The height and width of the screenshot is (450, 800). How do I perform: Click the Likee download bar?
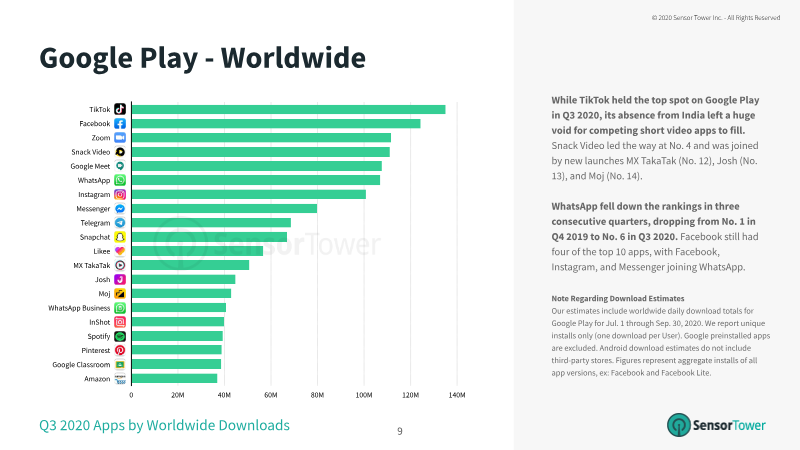pyautogui.click(x=197, y=251)
